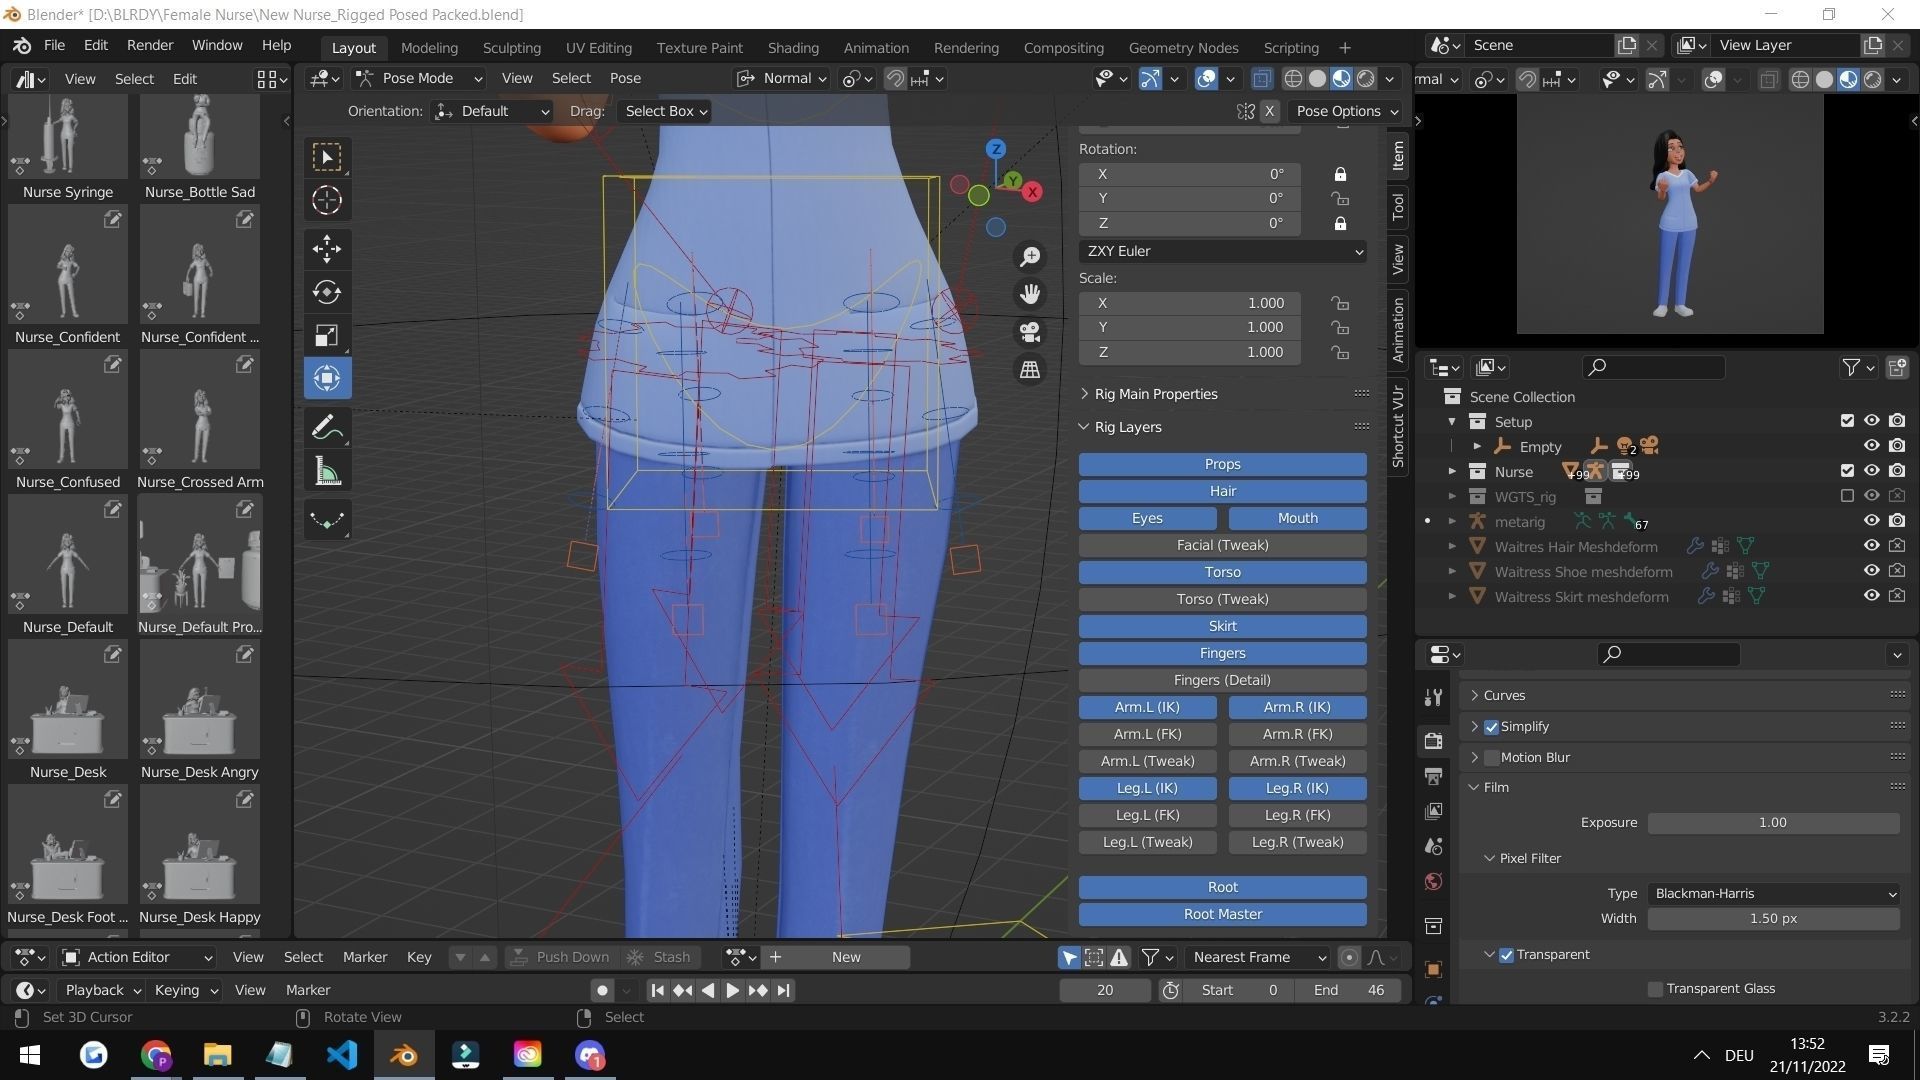Play the animation forward
Screen dimensions: 1920x1080
click(x=732, y=990)
